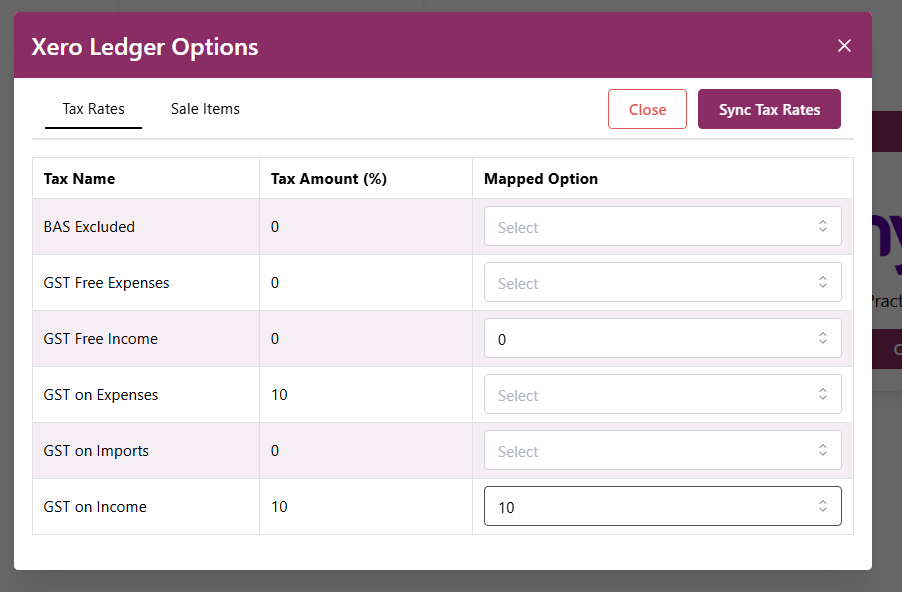902x592 pixels.
Task: Click the chevron icon in BAS Excluded row
Action: [x=822, y=227]
